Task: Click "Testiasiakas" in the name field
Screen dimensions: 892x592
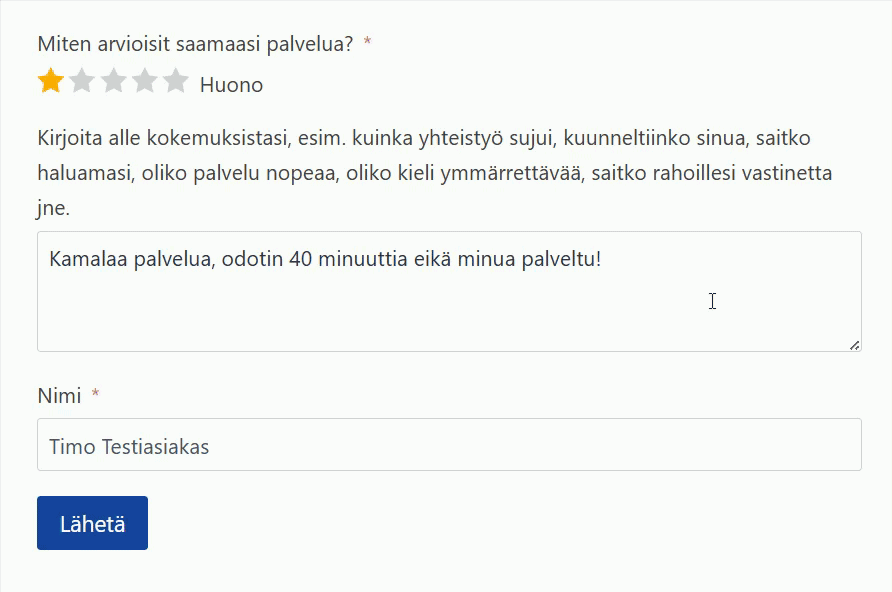Action: pos(156,447)
